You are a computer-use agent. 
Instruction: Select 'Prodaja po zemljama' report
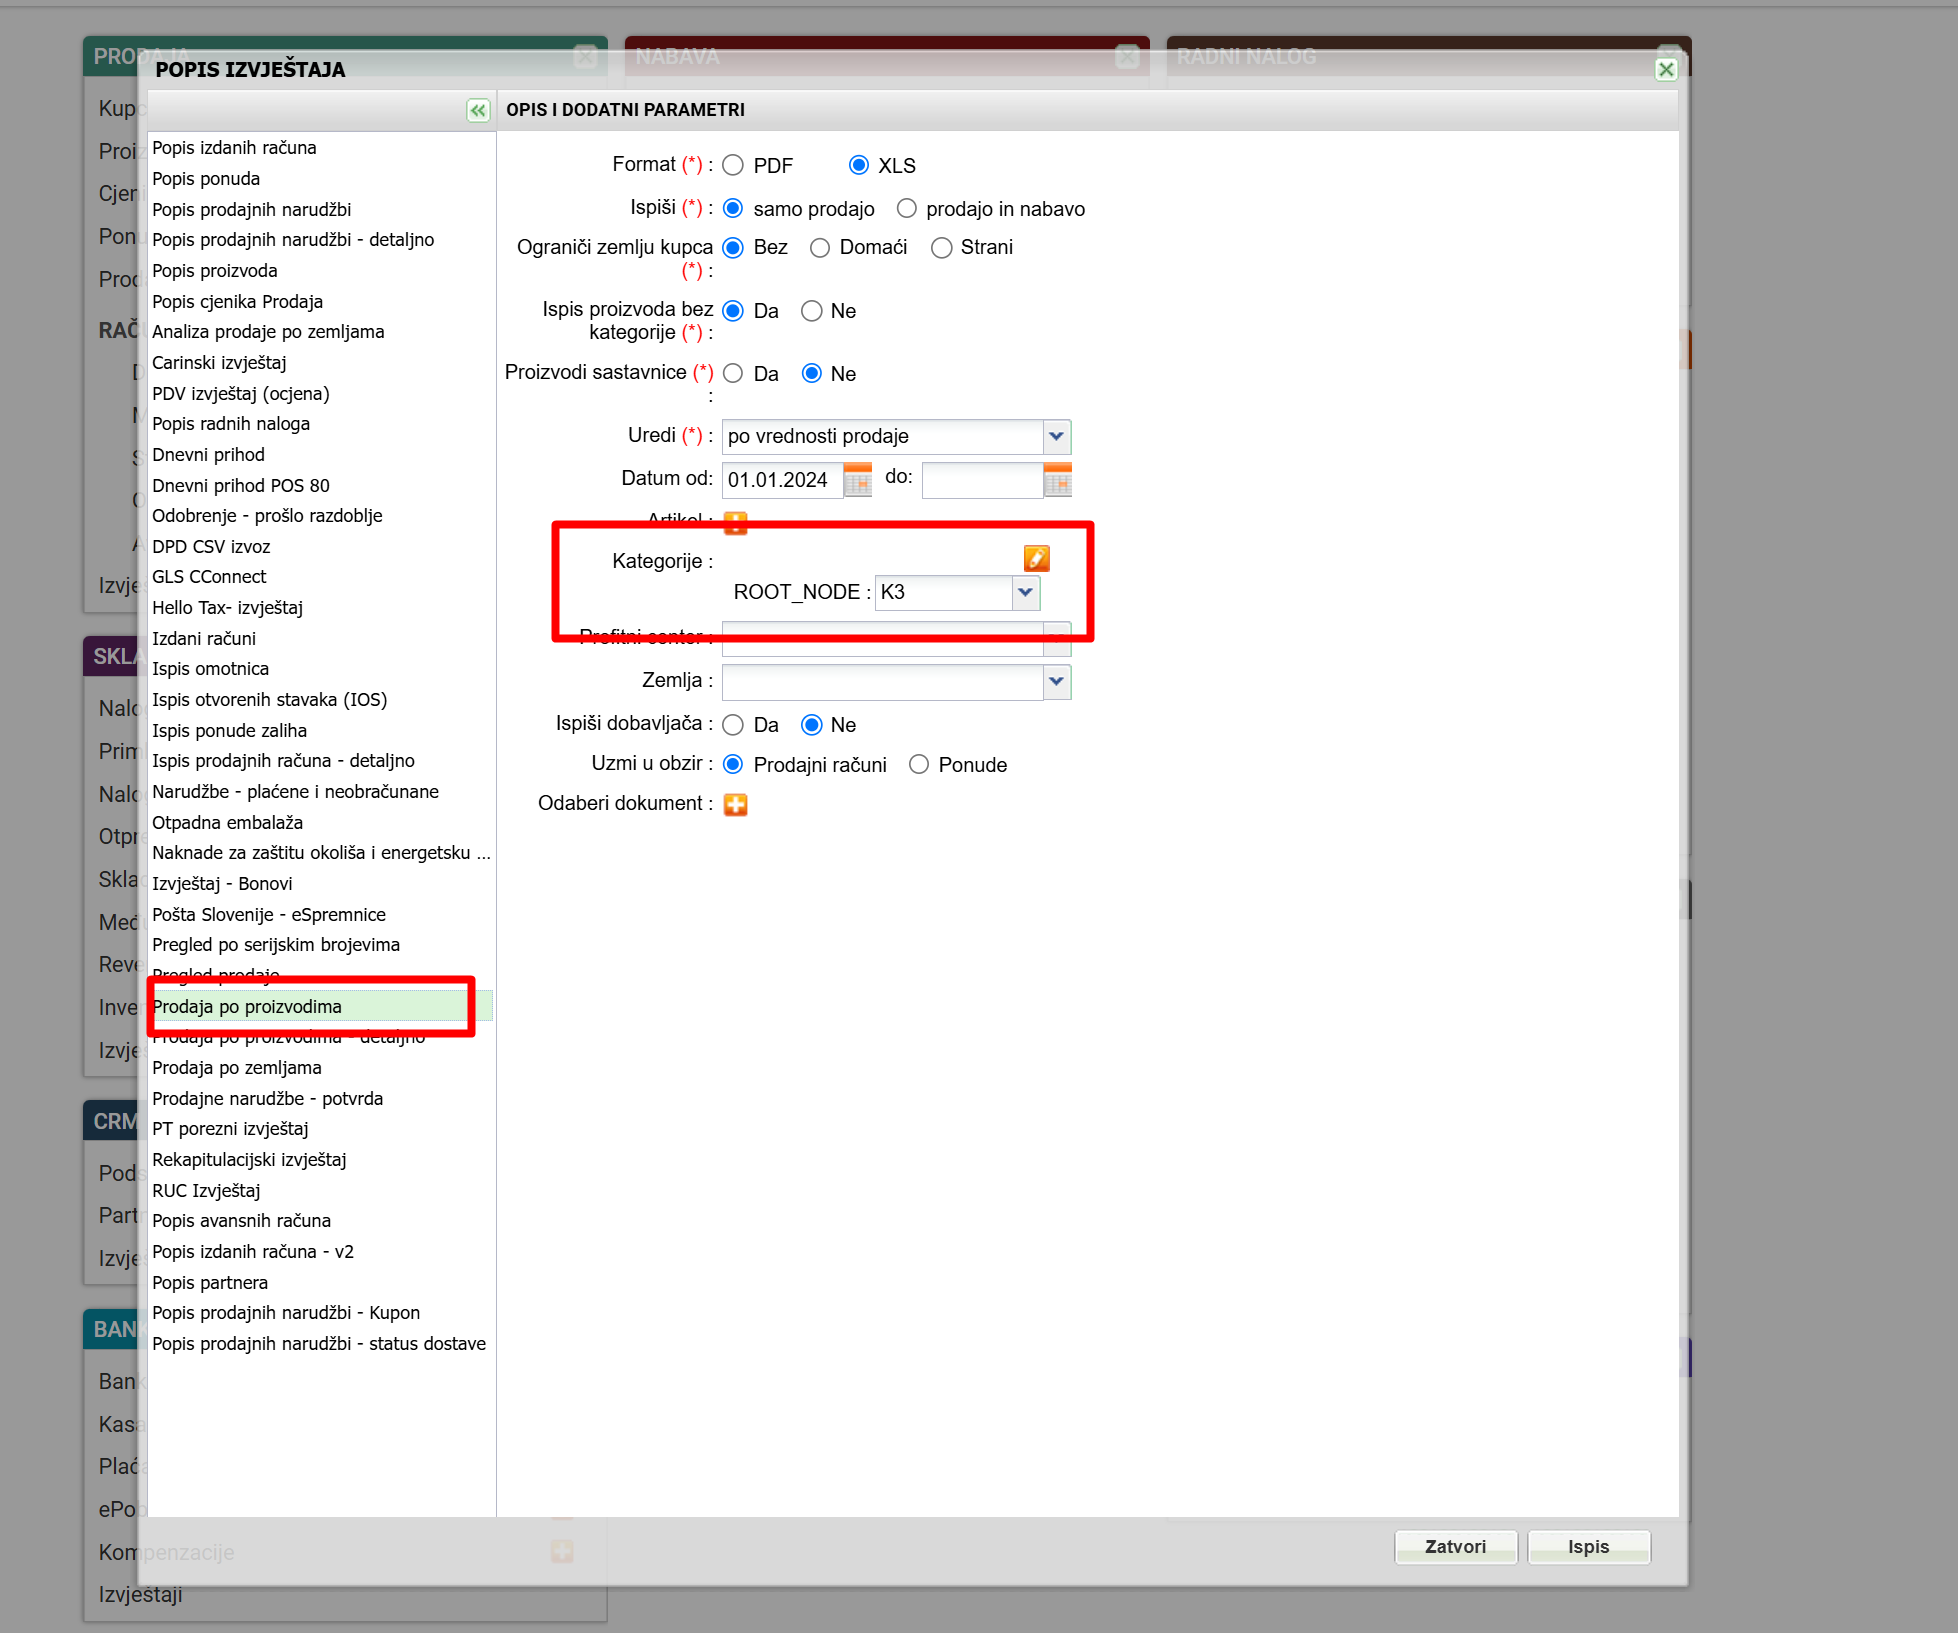237,1068
